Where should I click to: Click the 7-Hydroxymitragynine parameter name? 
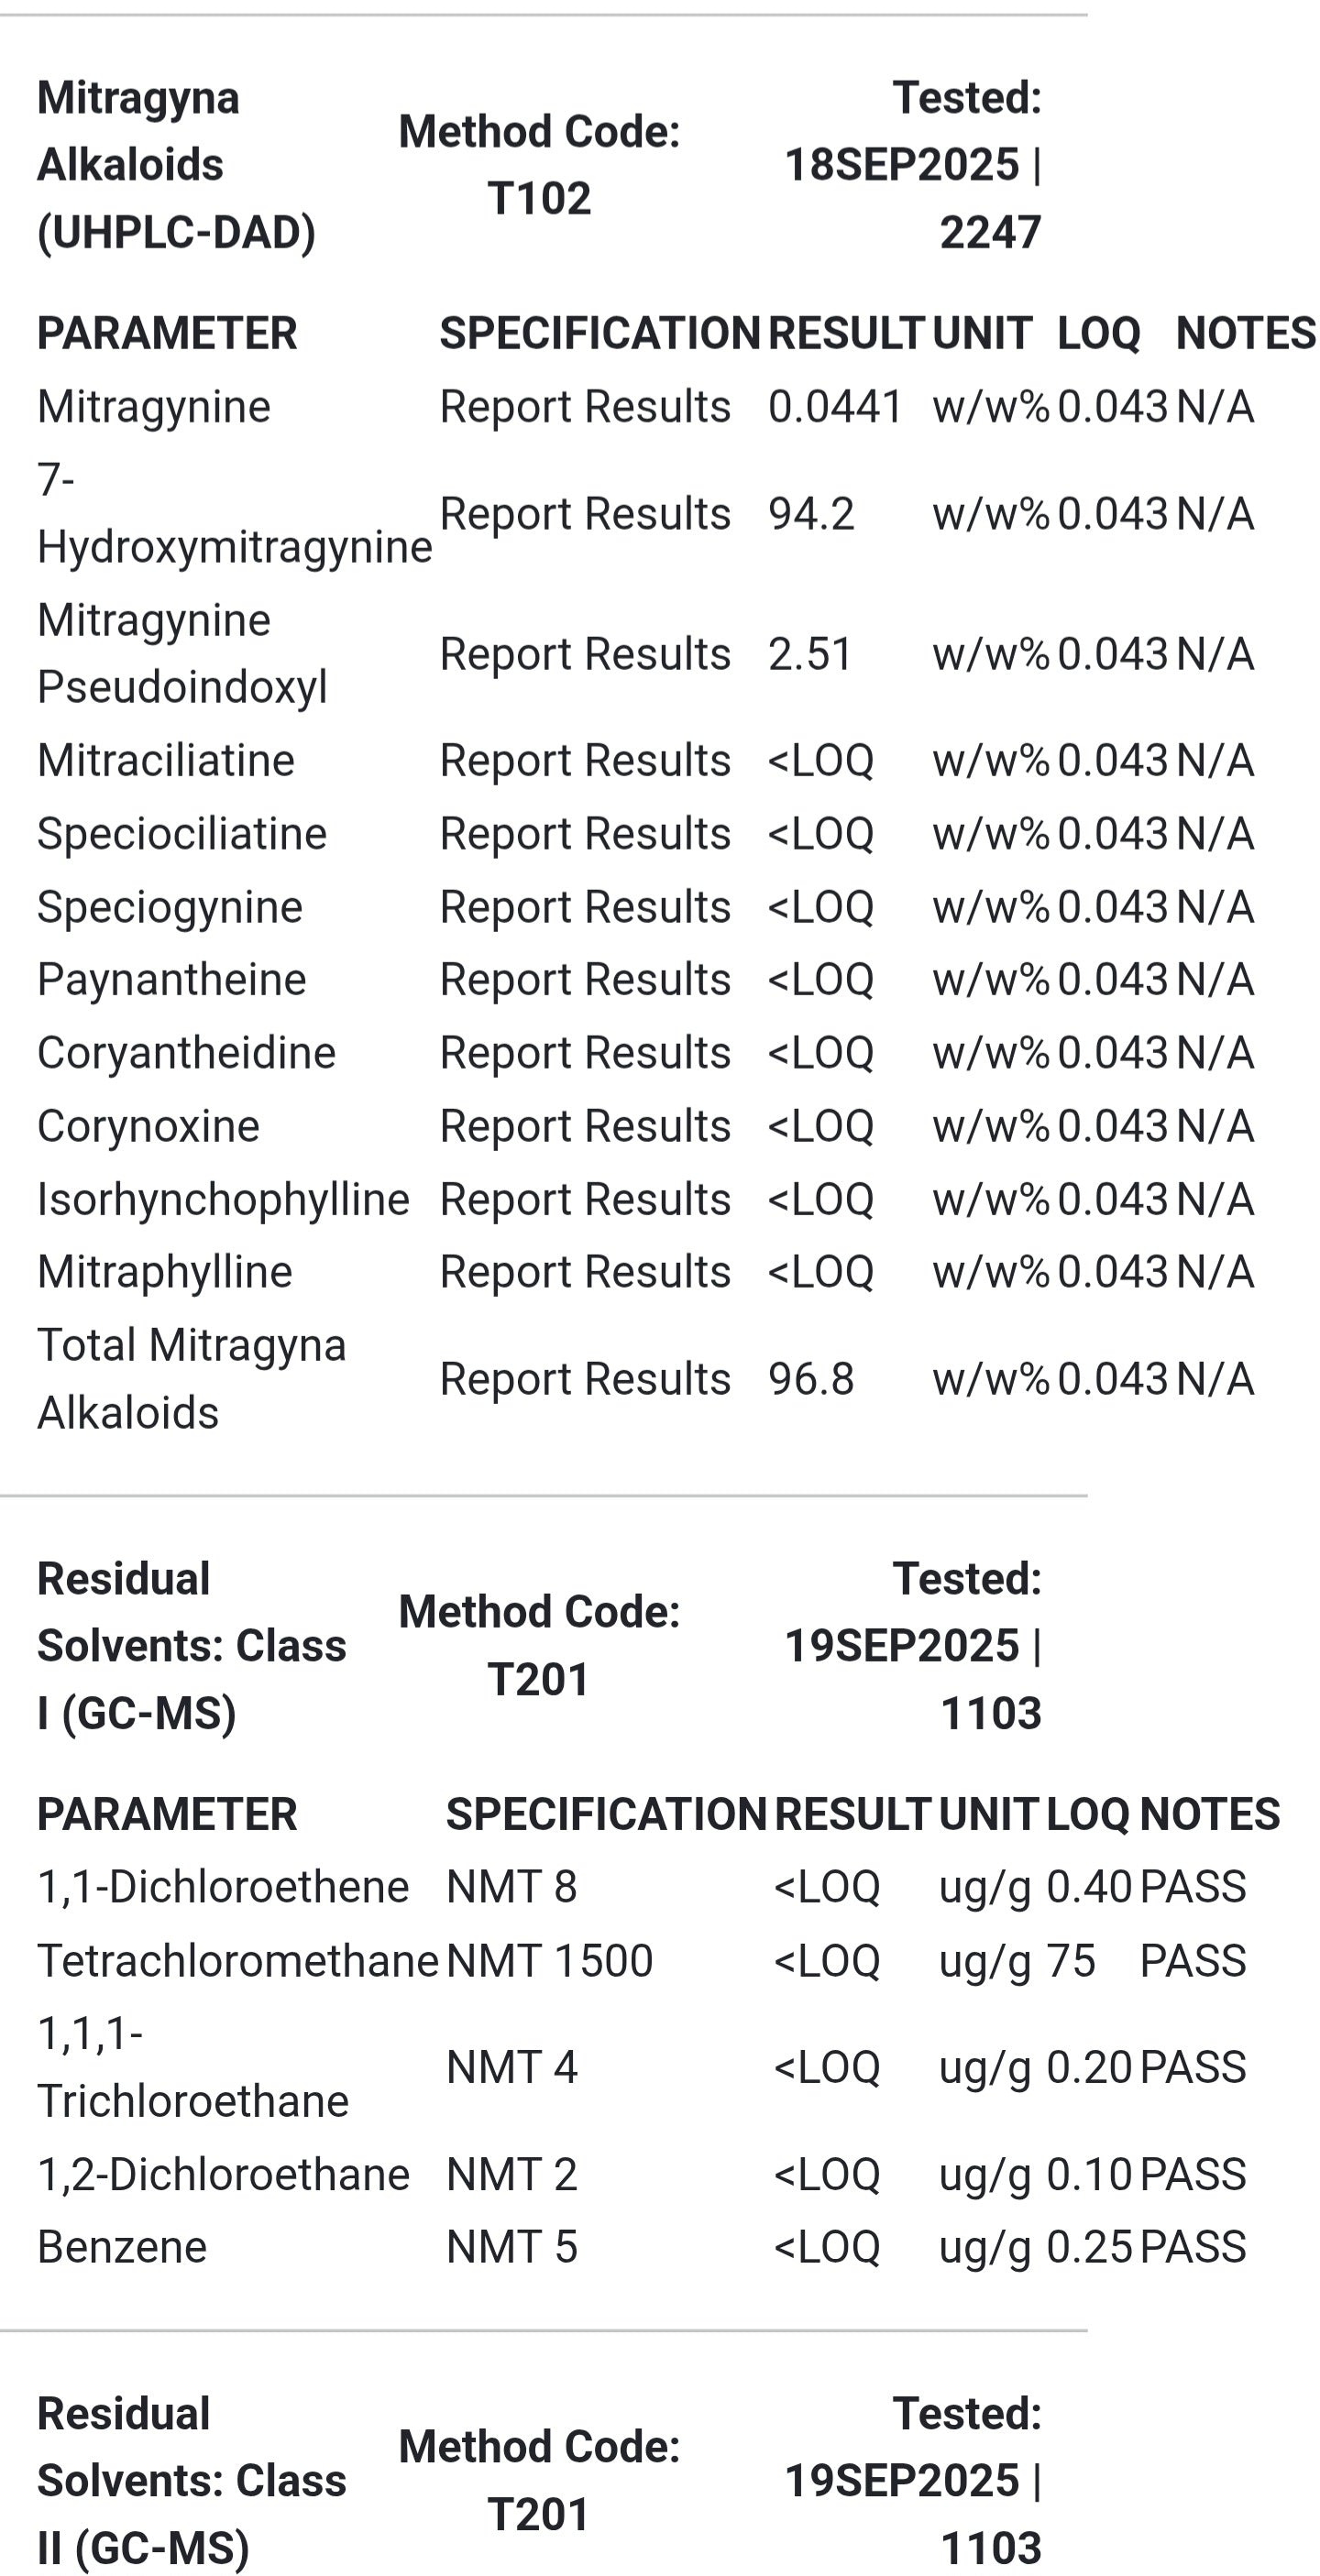[x=234, y=514]
